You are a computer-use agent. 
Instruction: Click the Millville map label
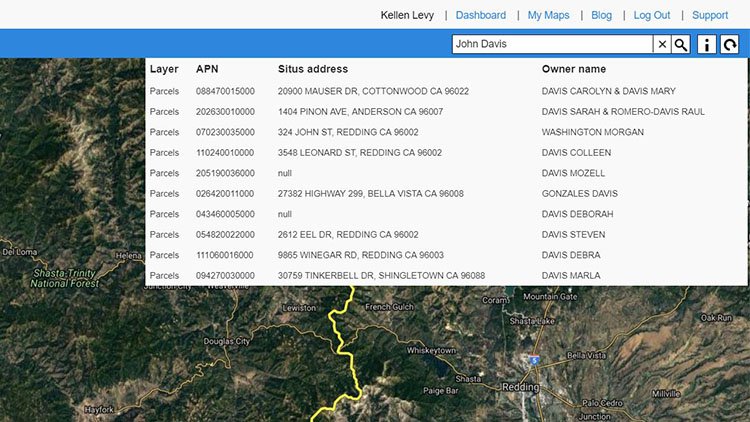[x=666, y=394]
